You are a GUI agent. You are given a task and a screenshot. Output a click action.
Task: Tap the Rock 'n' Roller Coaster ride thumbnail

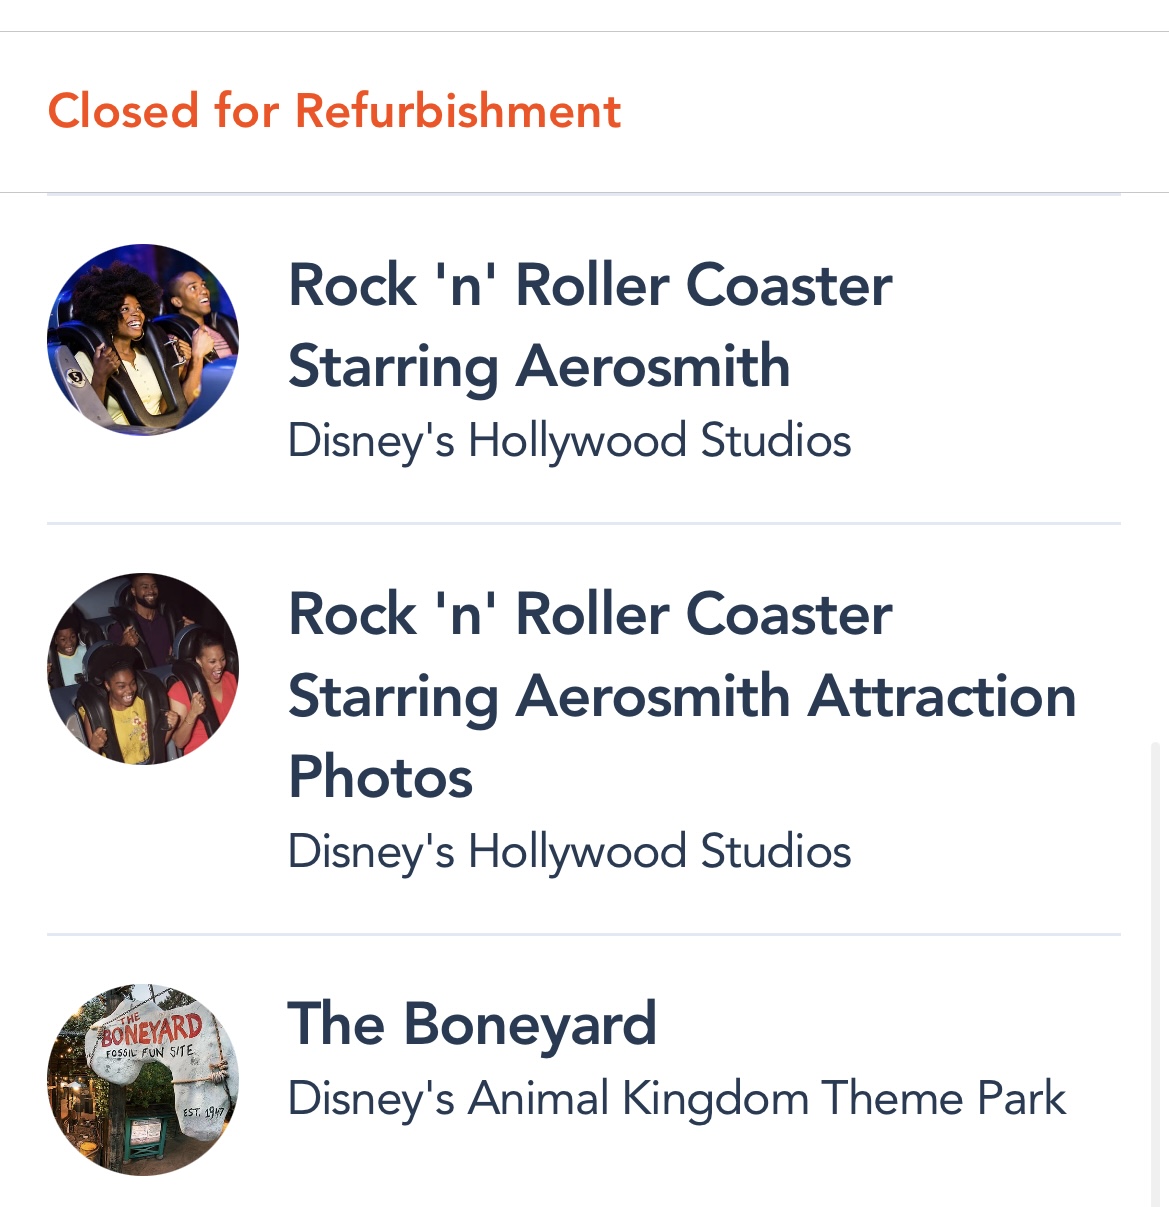143,339
